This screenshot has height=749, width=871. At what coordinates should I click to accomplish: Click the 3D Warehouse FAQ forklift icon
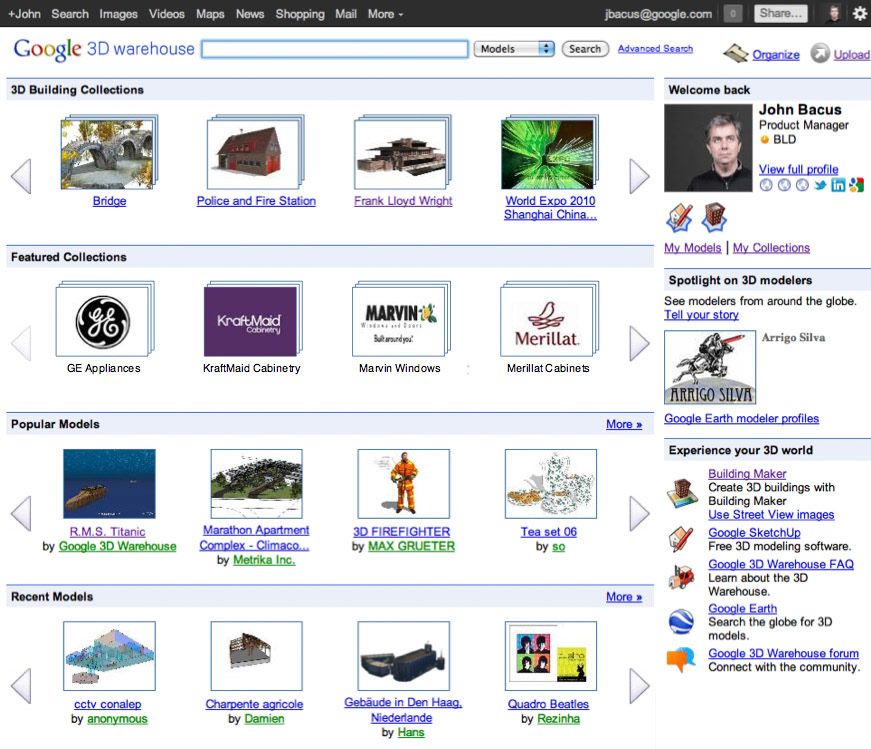coord(681,578)
